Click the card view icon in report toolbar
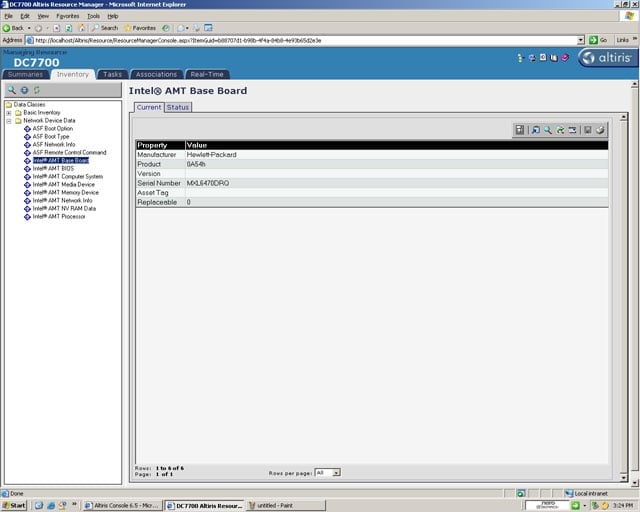Viewport: 640px width, 512px height. tap(572, 130)
